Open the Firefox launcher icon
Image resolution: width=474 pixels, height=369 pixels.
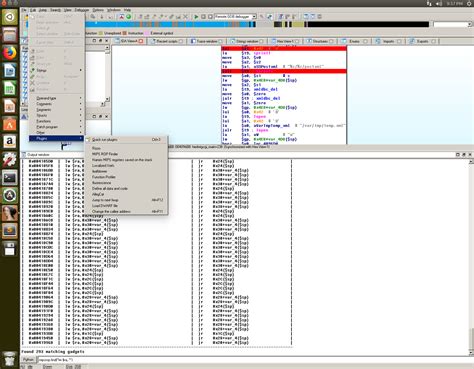coord(10,53)
